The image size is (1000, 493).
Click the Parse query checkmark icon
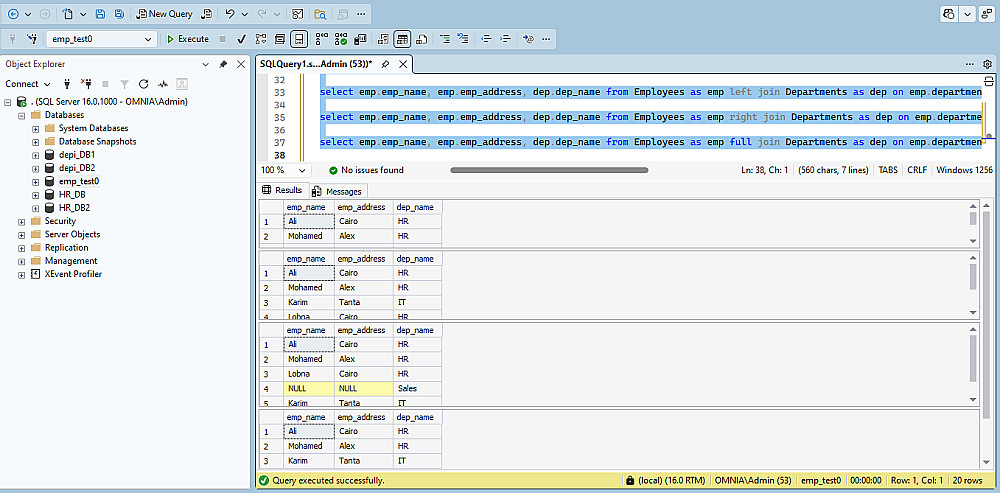click(x=241, y=39)
